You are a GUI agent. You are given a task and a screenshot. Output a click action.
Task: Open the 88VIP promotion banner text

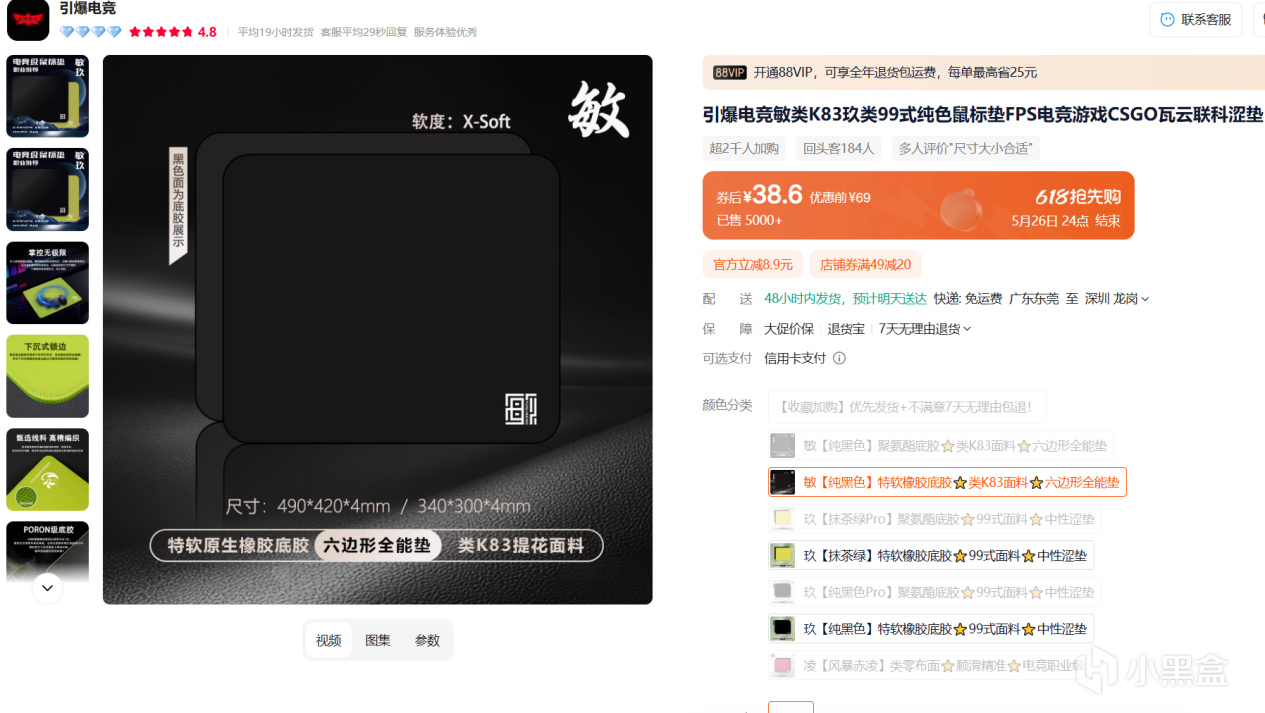pyautogui.click(x=895, y=73)
